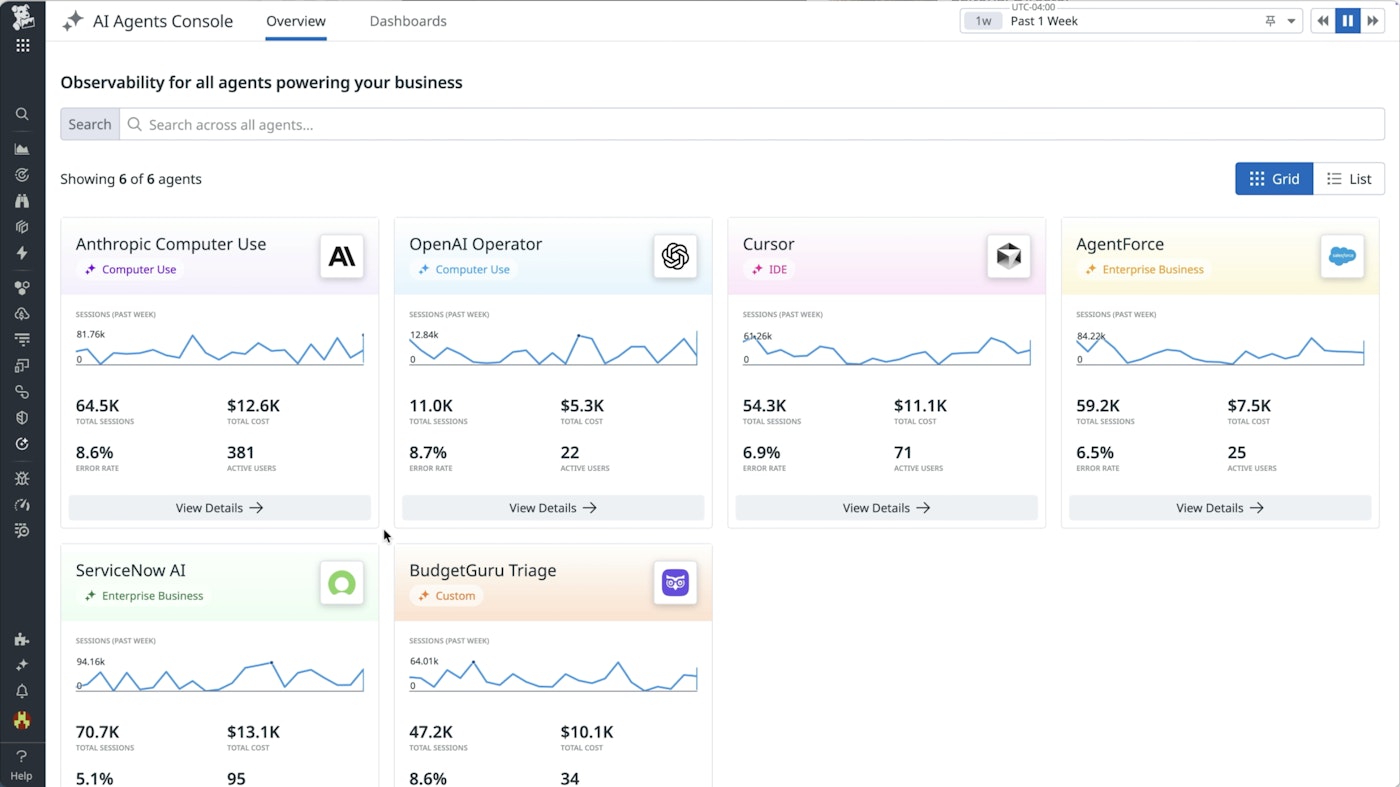This screenshot has width=1400, height=787.
Task: Open the bug icon in sidebar
Action: click(22, 479)
